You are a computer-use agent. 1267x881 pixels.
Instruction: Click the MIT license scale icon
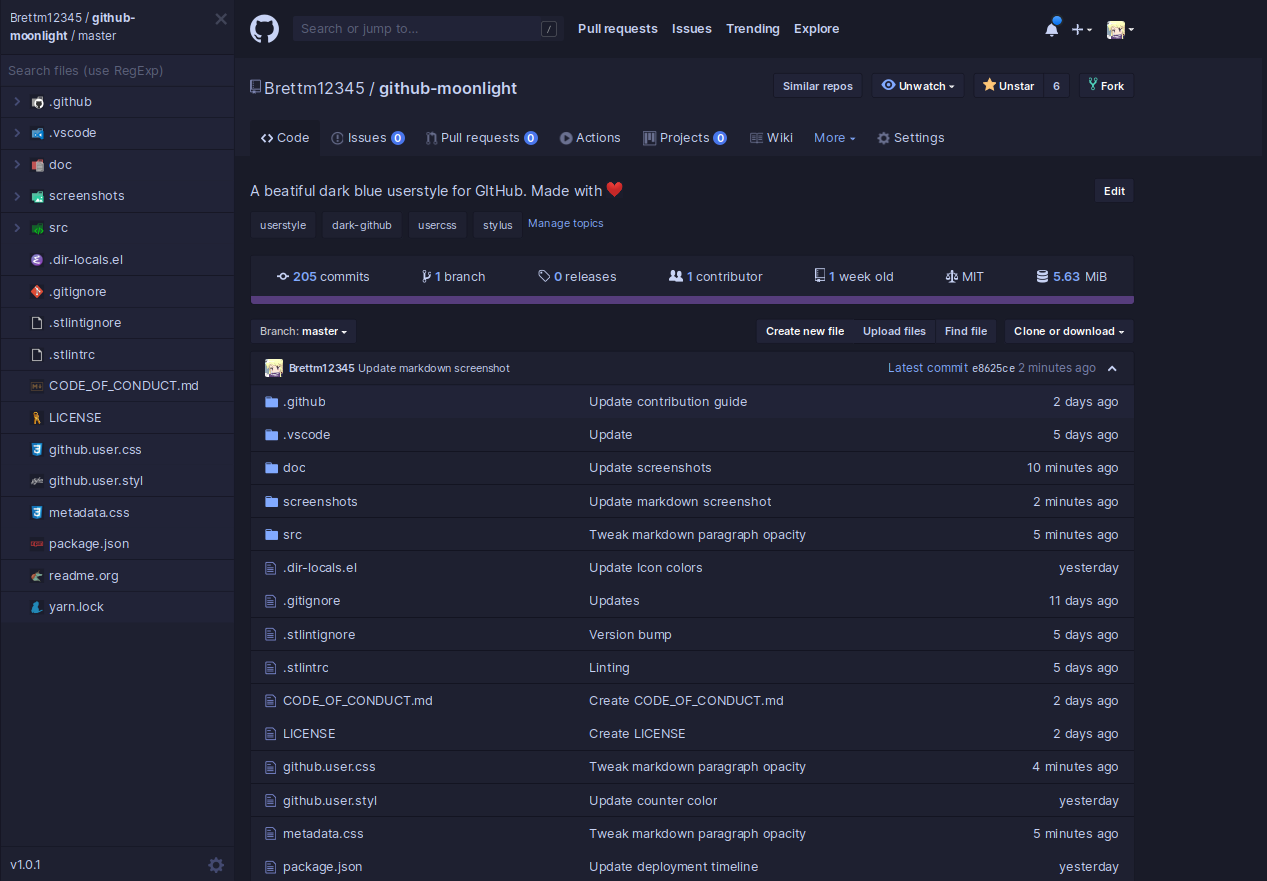click(x=951, y=276)
